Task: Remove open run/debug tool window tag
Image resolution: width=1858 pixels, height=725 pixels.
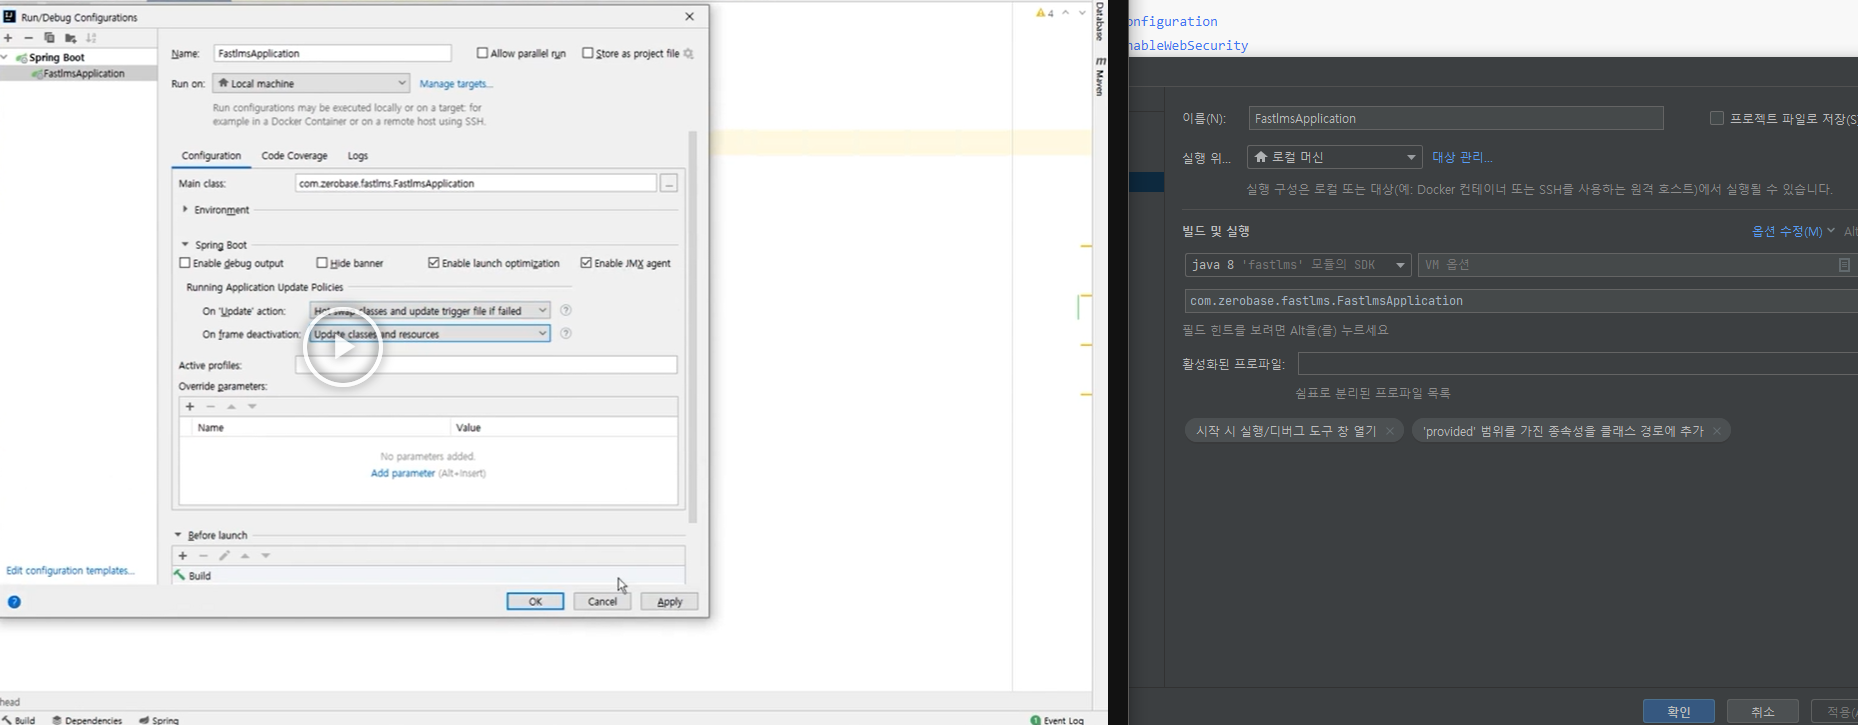Action: [1390, 431]
